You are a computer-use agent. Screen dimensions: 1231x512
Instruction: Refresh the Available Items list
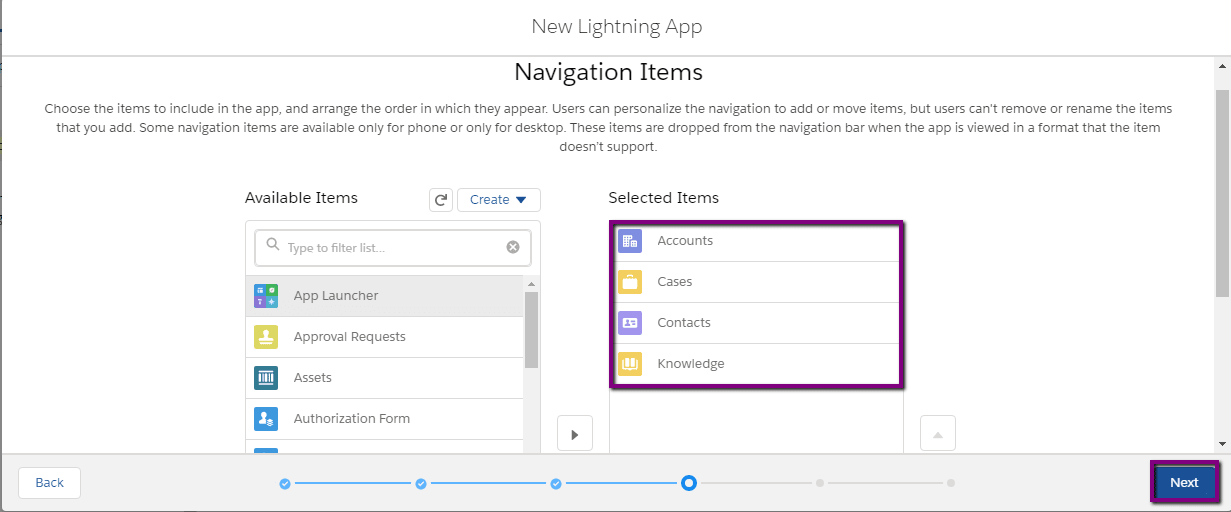point(441,200)
